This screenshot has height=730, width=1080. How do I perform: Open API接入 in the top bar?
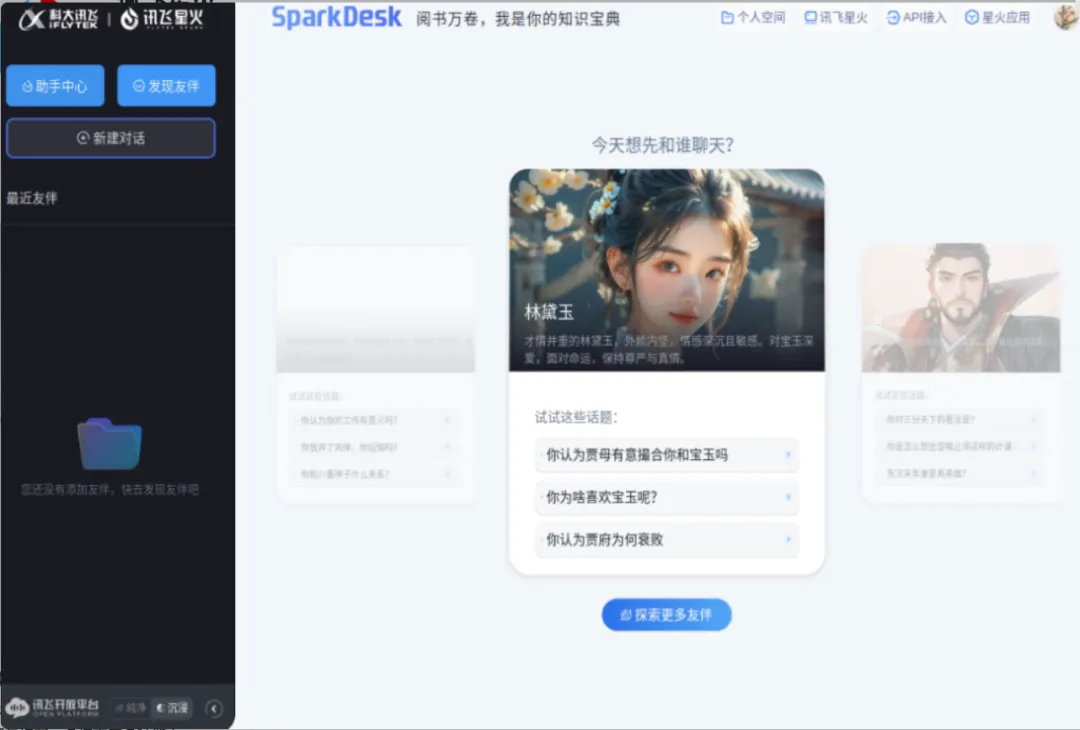pos(916,17)
